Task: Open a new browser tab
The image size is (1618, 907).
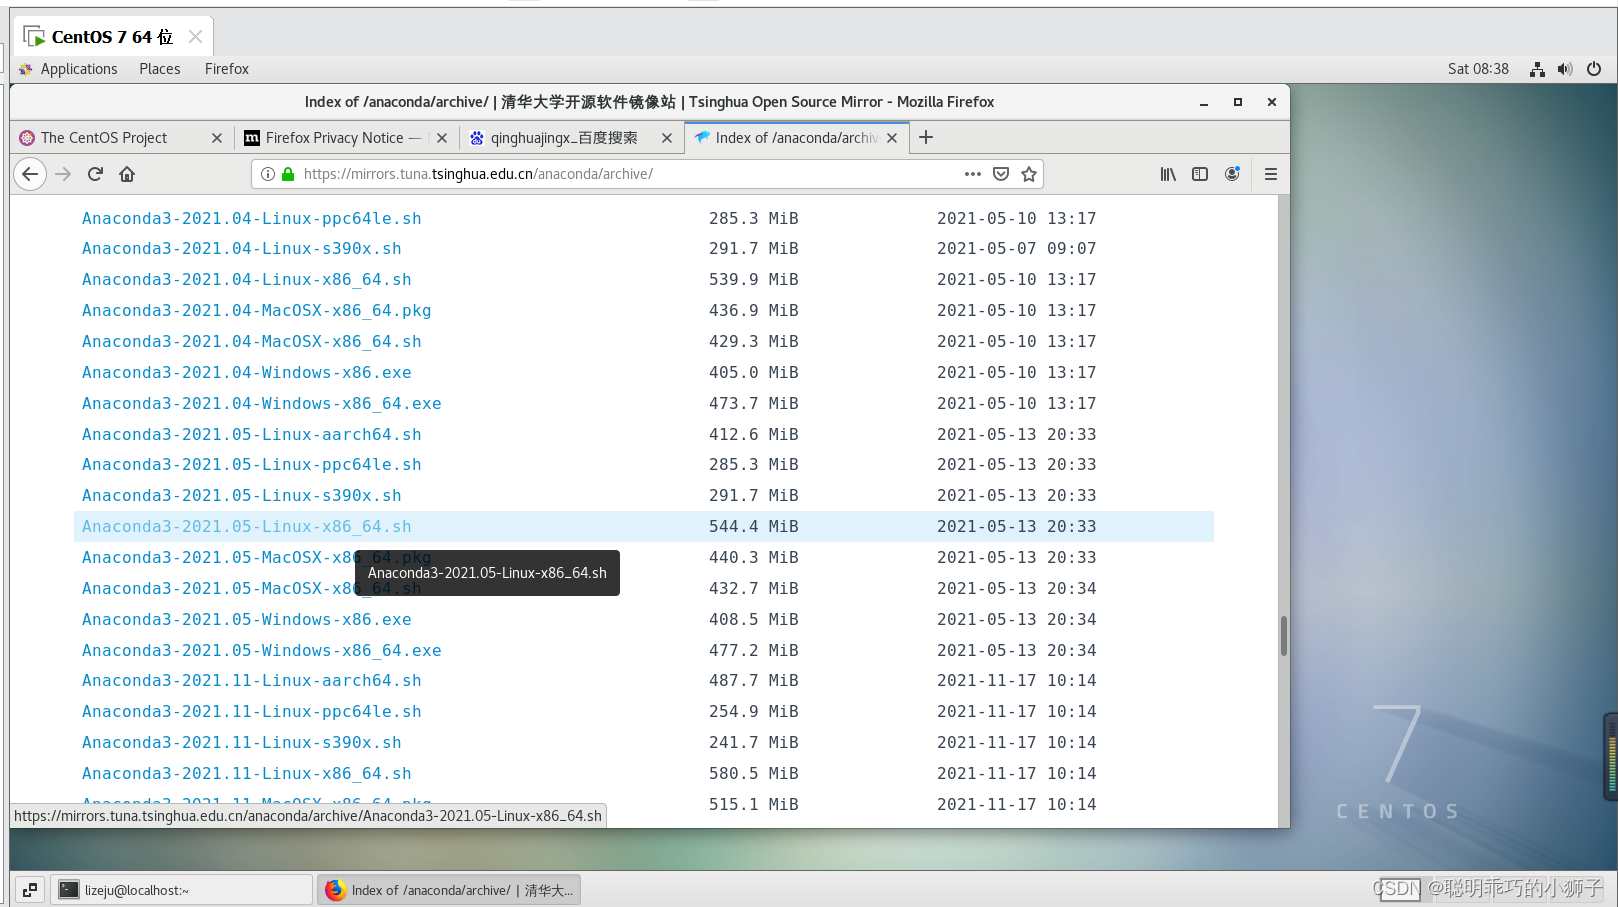Action: click(925, 137)
